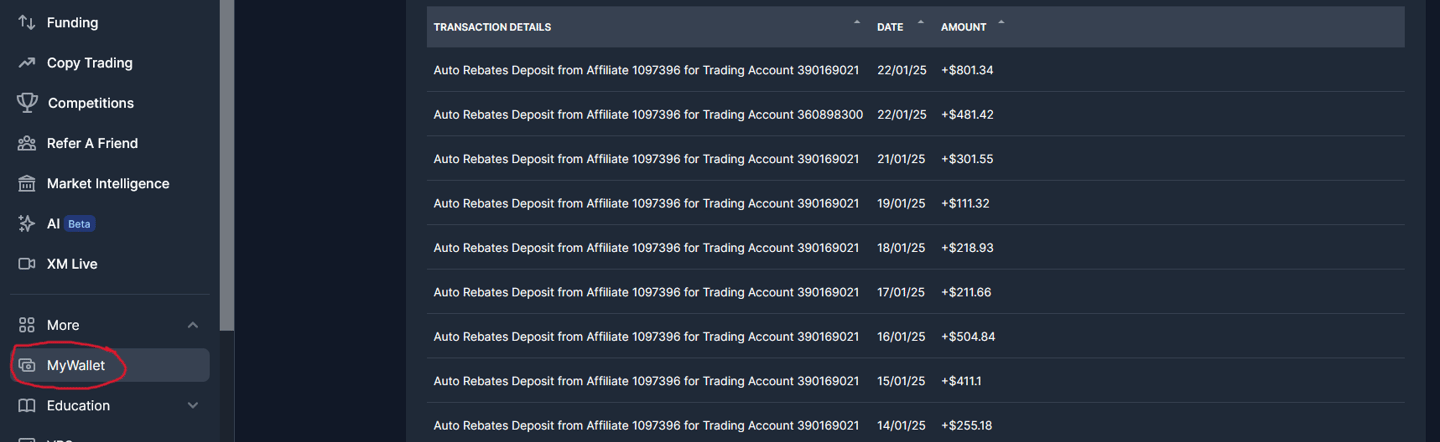Click the MyWallet wallet icon
The width and height of the screenshot is (1440, 442).
[x=27, y=366]
